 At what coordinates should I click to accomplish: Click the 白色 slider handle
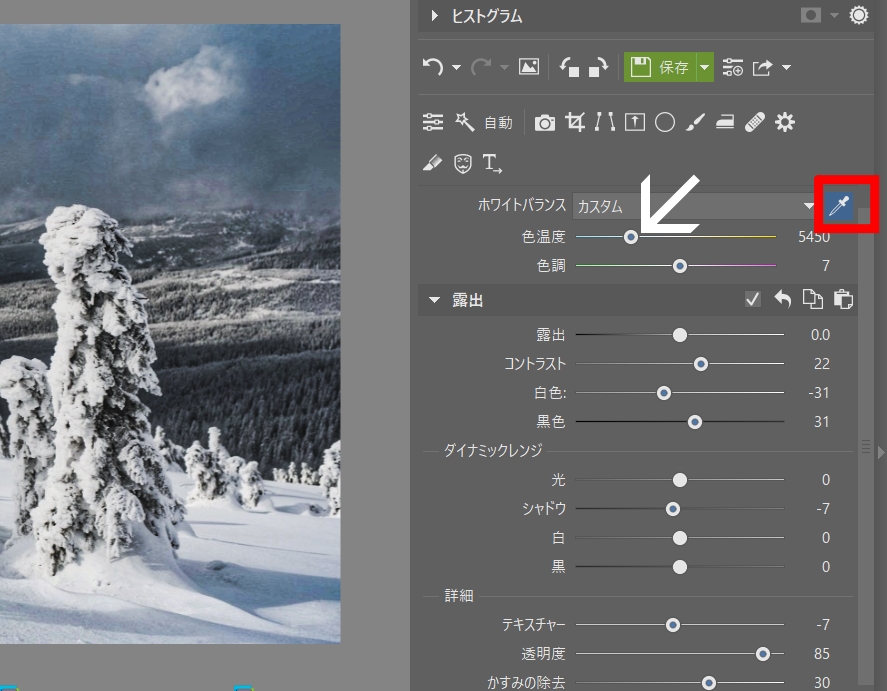coord(664,392)
